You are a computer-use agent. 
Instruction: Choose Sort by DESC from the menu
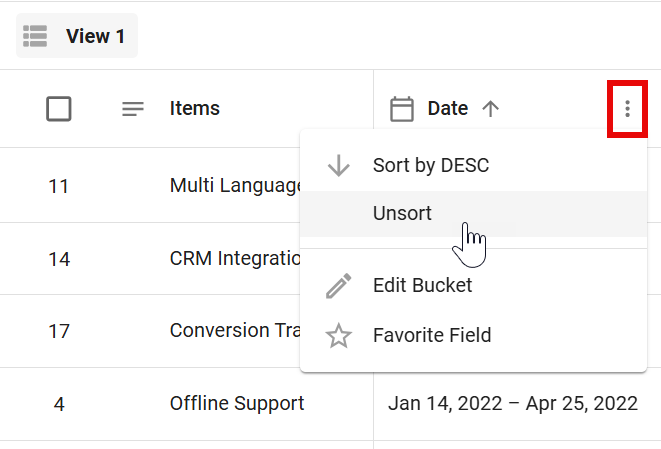tap(430, 166)
